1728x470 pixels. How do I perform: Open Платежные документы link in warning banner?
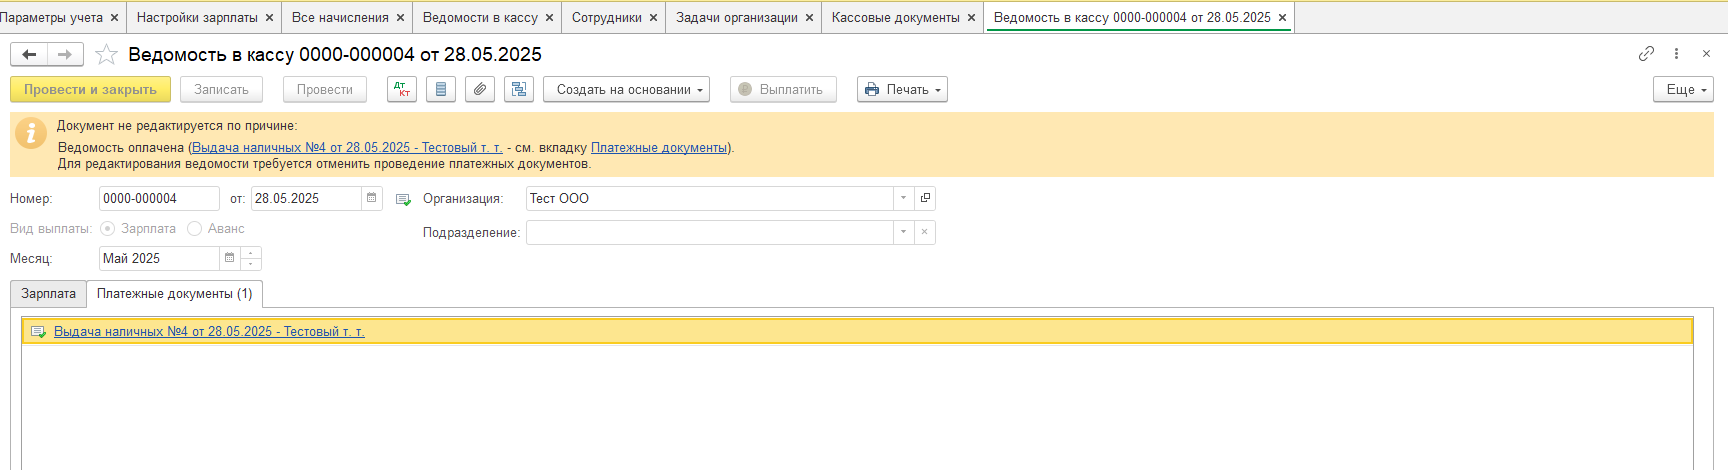659,148
